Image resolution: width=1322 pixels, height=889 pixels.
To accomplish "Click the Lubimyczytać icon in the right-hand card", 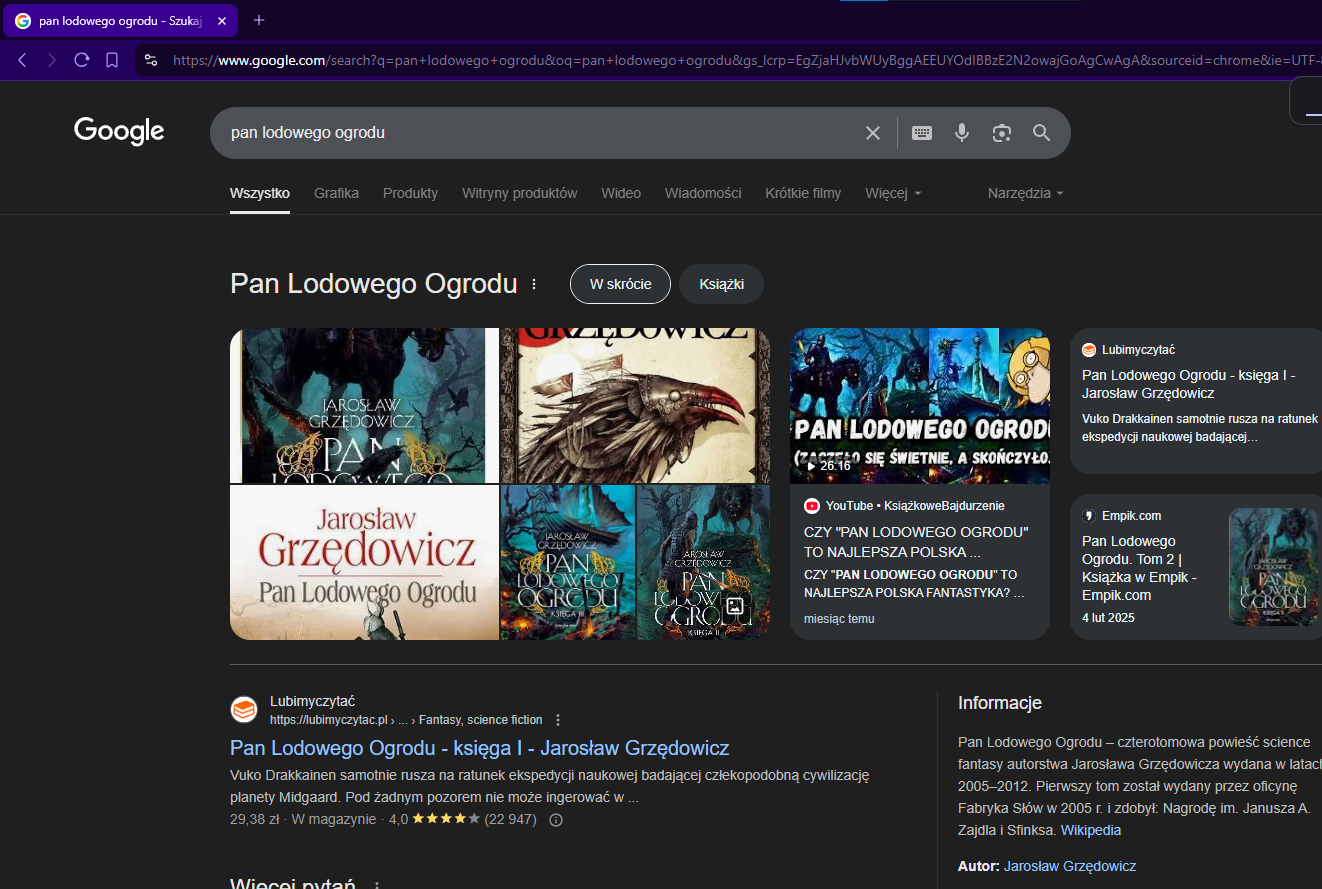I will point(1089,350).
